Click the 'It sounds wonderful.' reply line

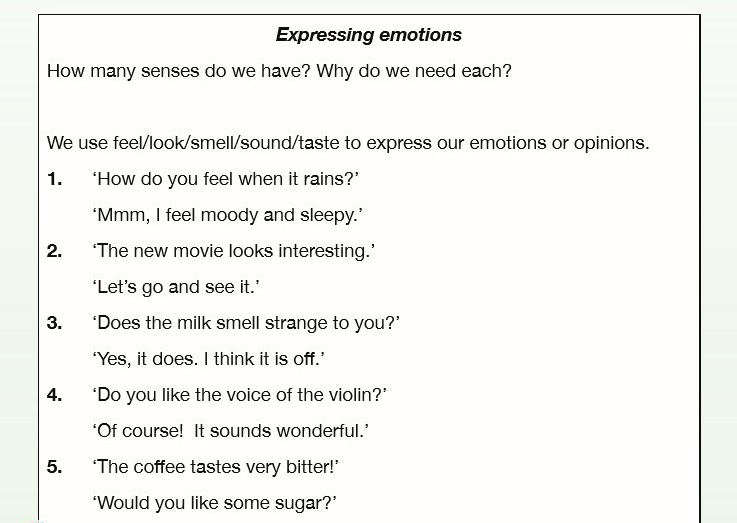coord(230,431)
